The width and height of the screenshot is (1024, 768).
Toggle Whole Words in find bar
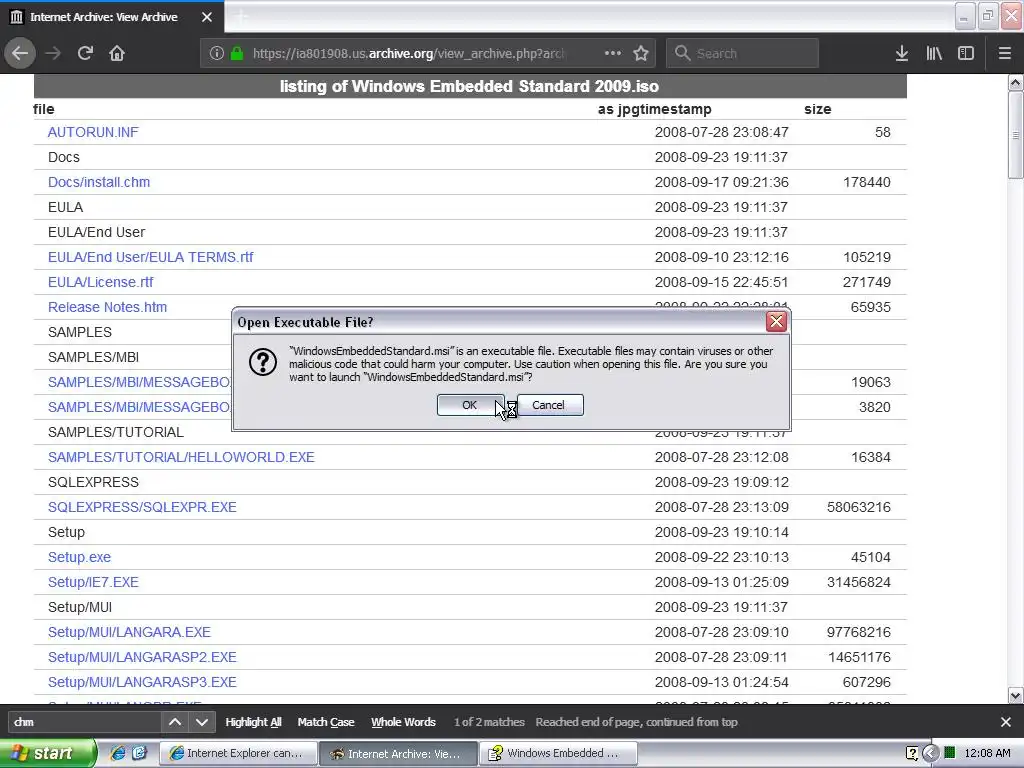(404, 722)
